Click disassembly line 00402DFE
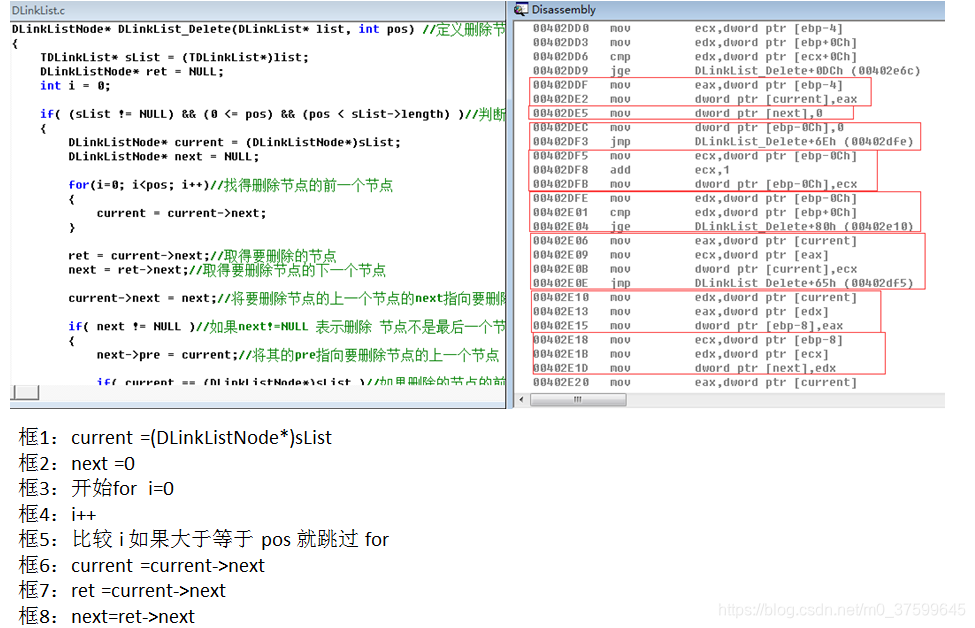975x628 pixels. [695, 198]
